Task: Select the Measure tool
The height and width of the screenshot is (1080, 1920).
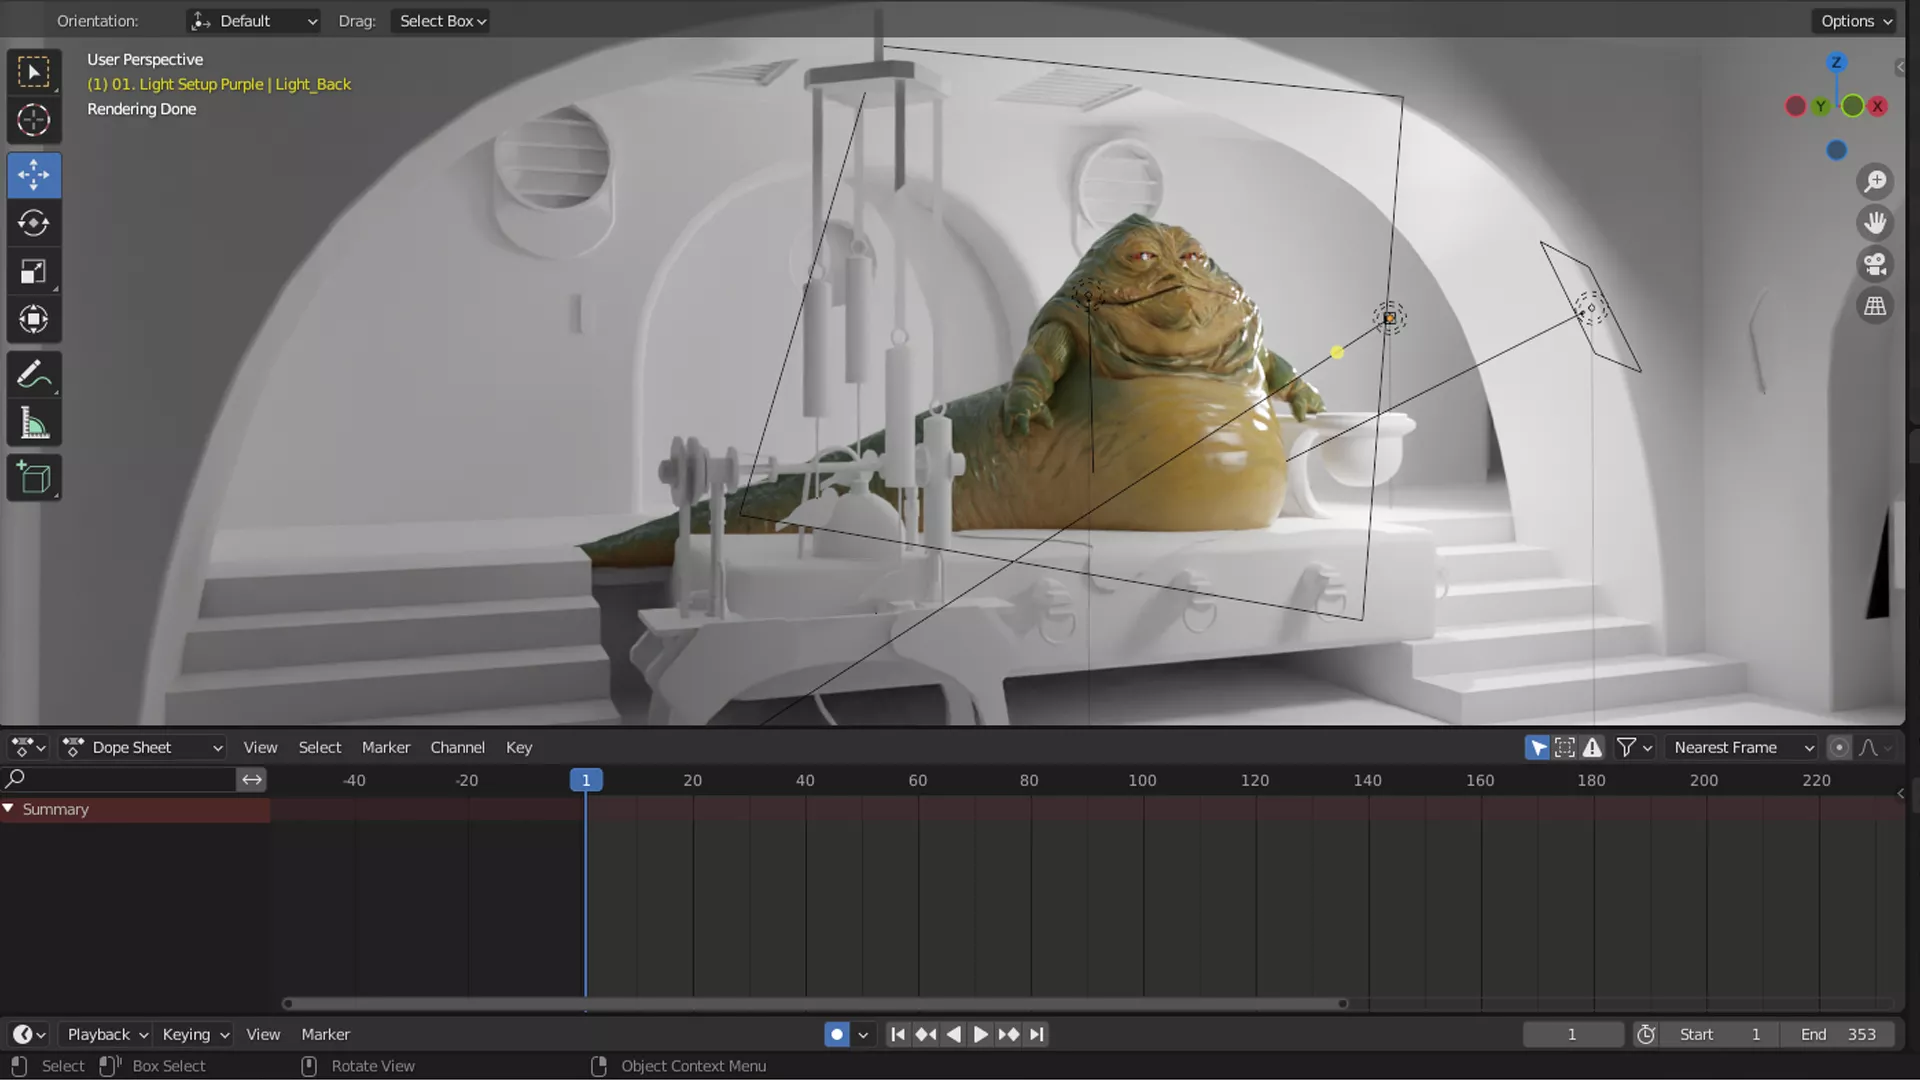Action: 34,423
